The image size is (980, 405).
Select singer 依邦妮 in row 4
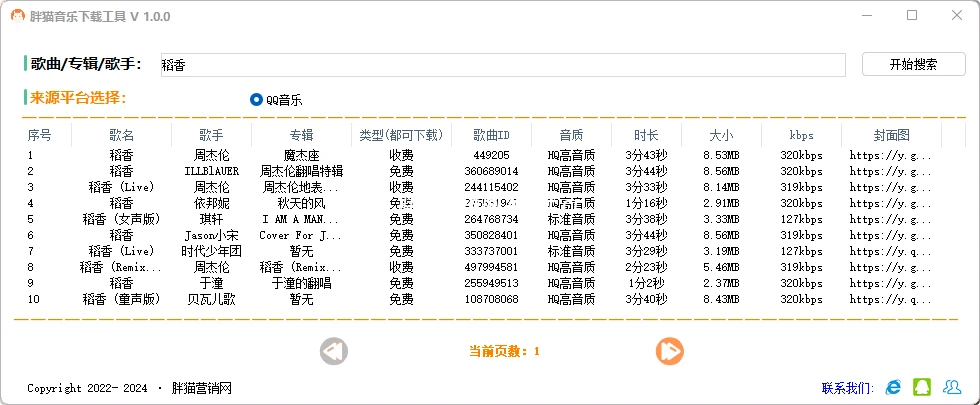pyautogui.click(x=211, y=204)
